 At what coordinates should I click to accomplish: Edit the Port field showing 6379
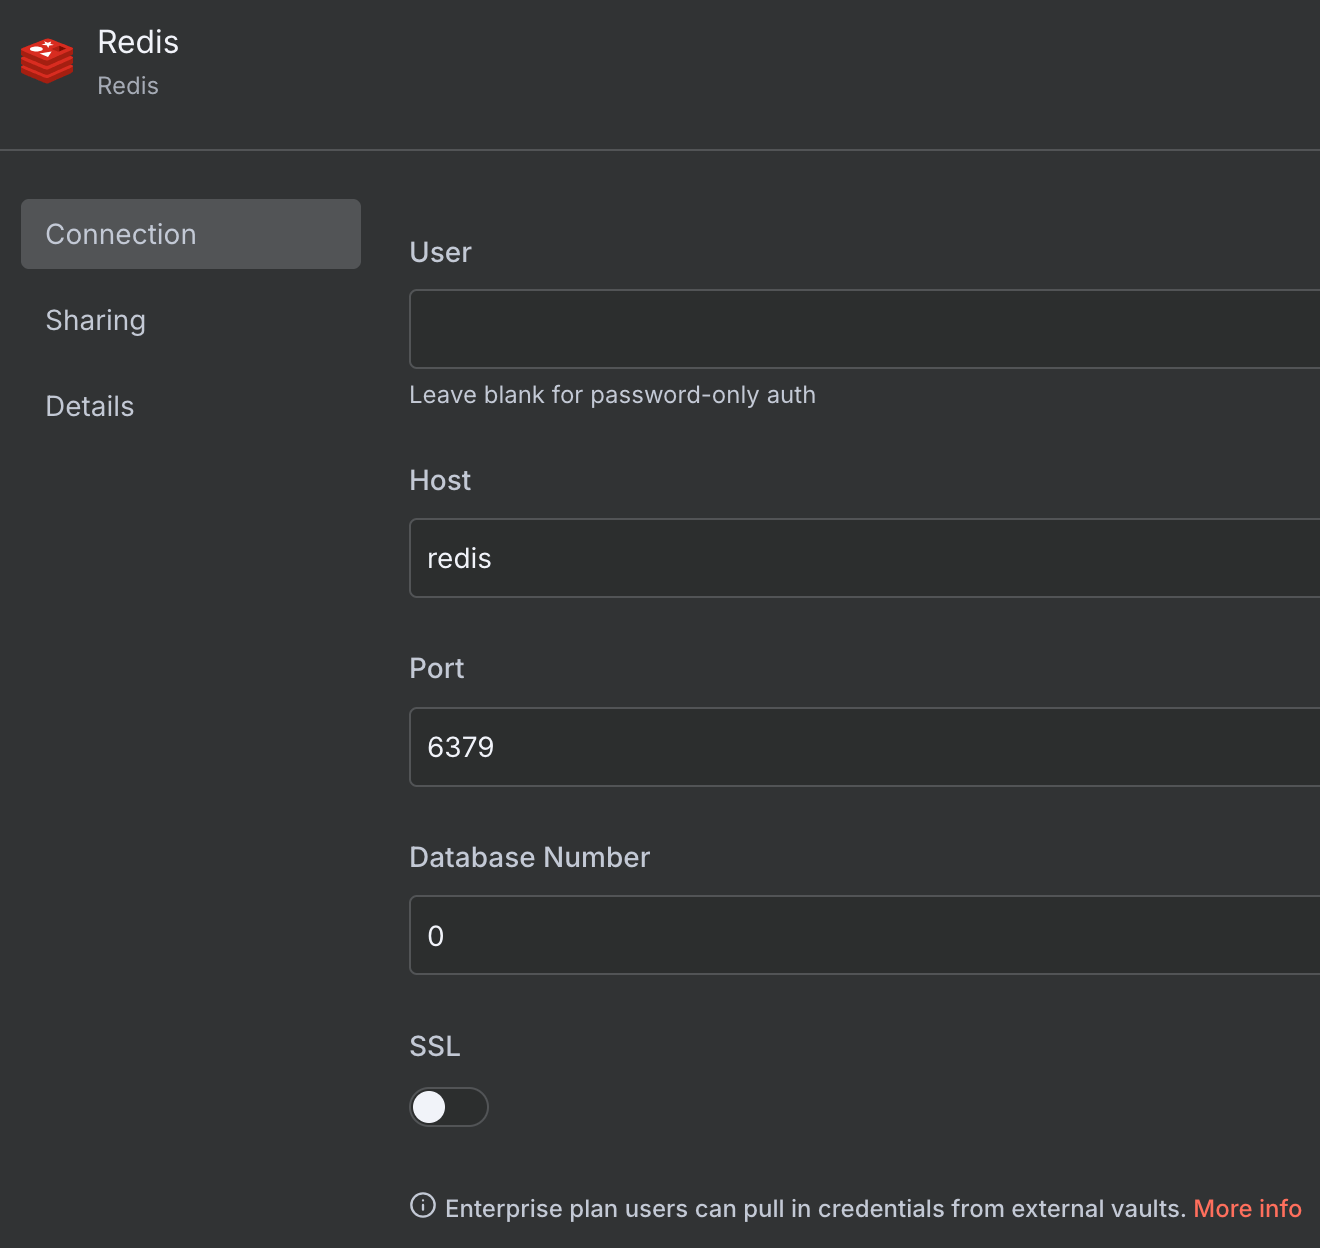tap(865, 747)
